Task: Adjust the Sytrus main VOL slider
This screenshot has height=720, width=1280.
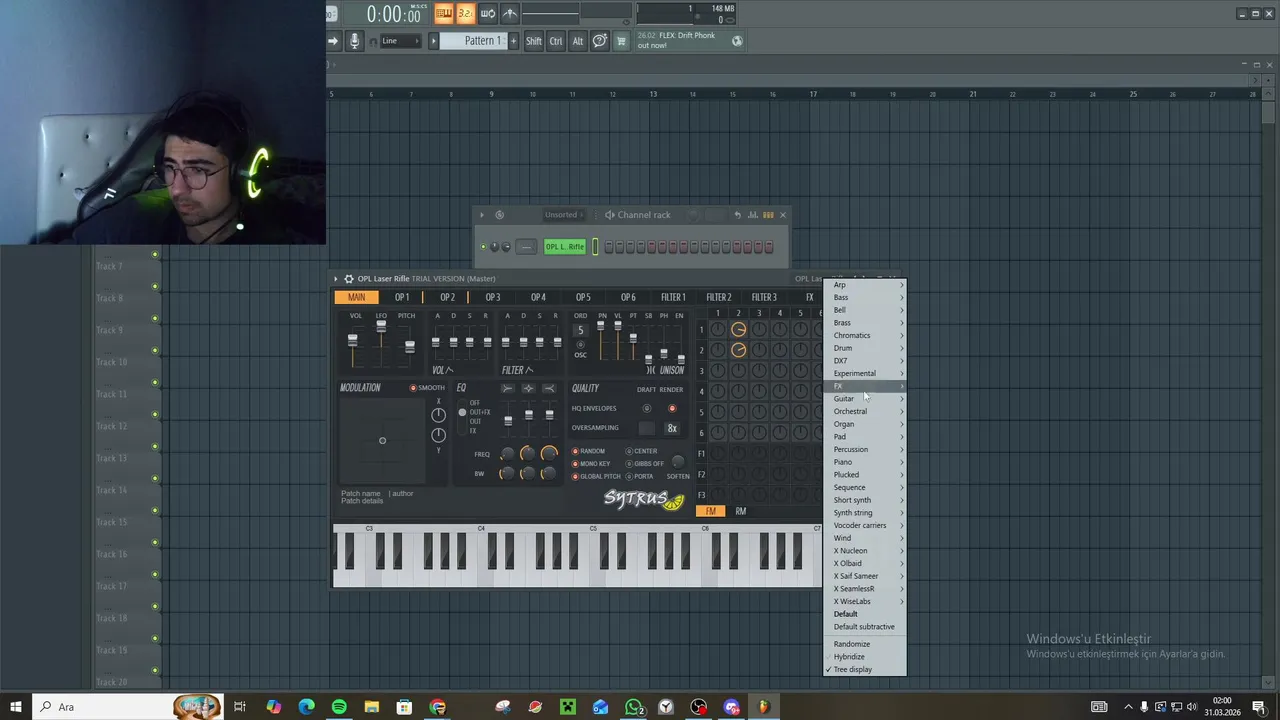Action: (x=352, y=342)
